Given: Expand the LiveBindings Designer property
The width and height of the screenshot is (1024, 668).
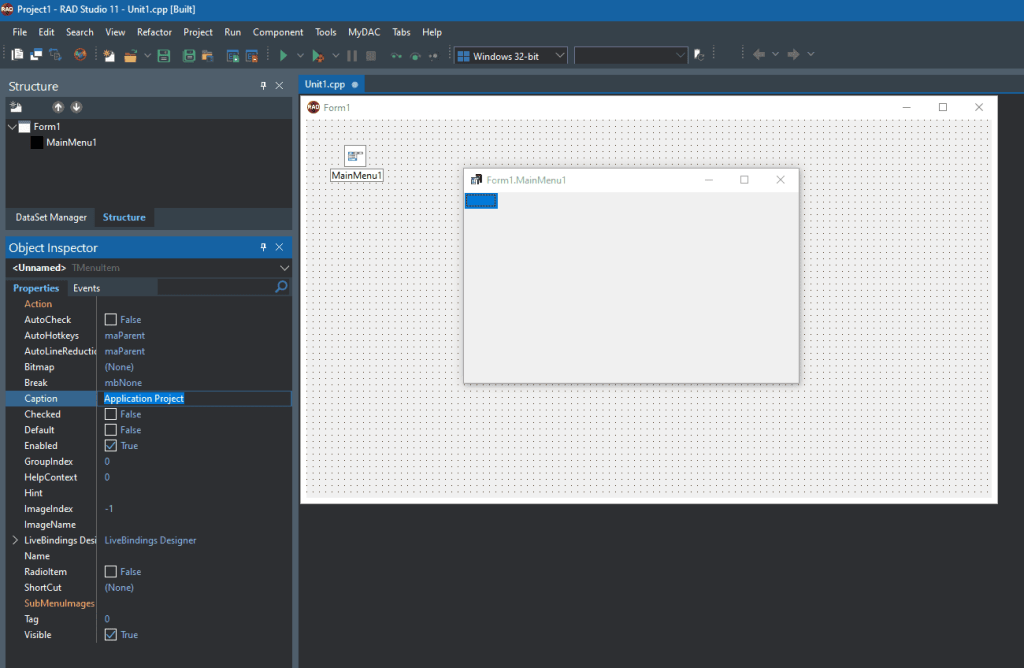Looking at the screenshot, I should [x=15, y=540].
